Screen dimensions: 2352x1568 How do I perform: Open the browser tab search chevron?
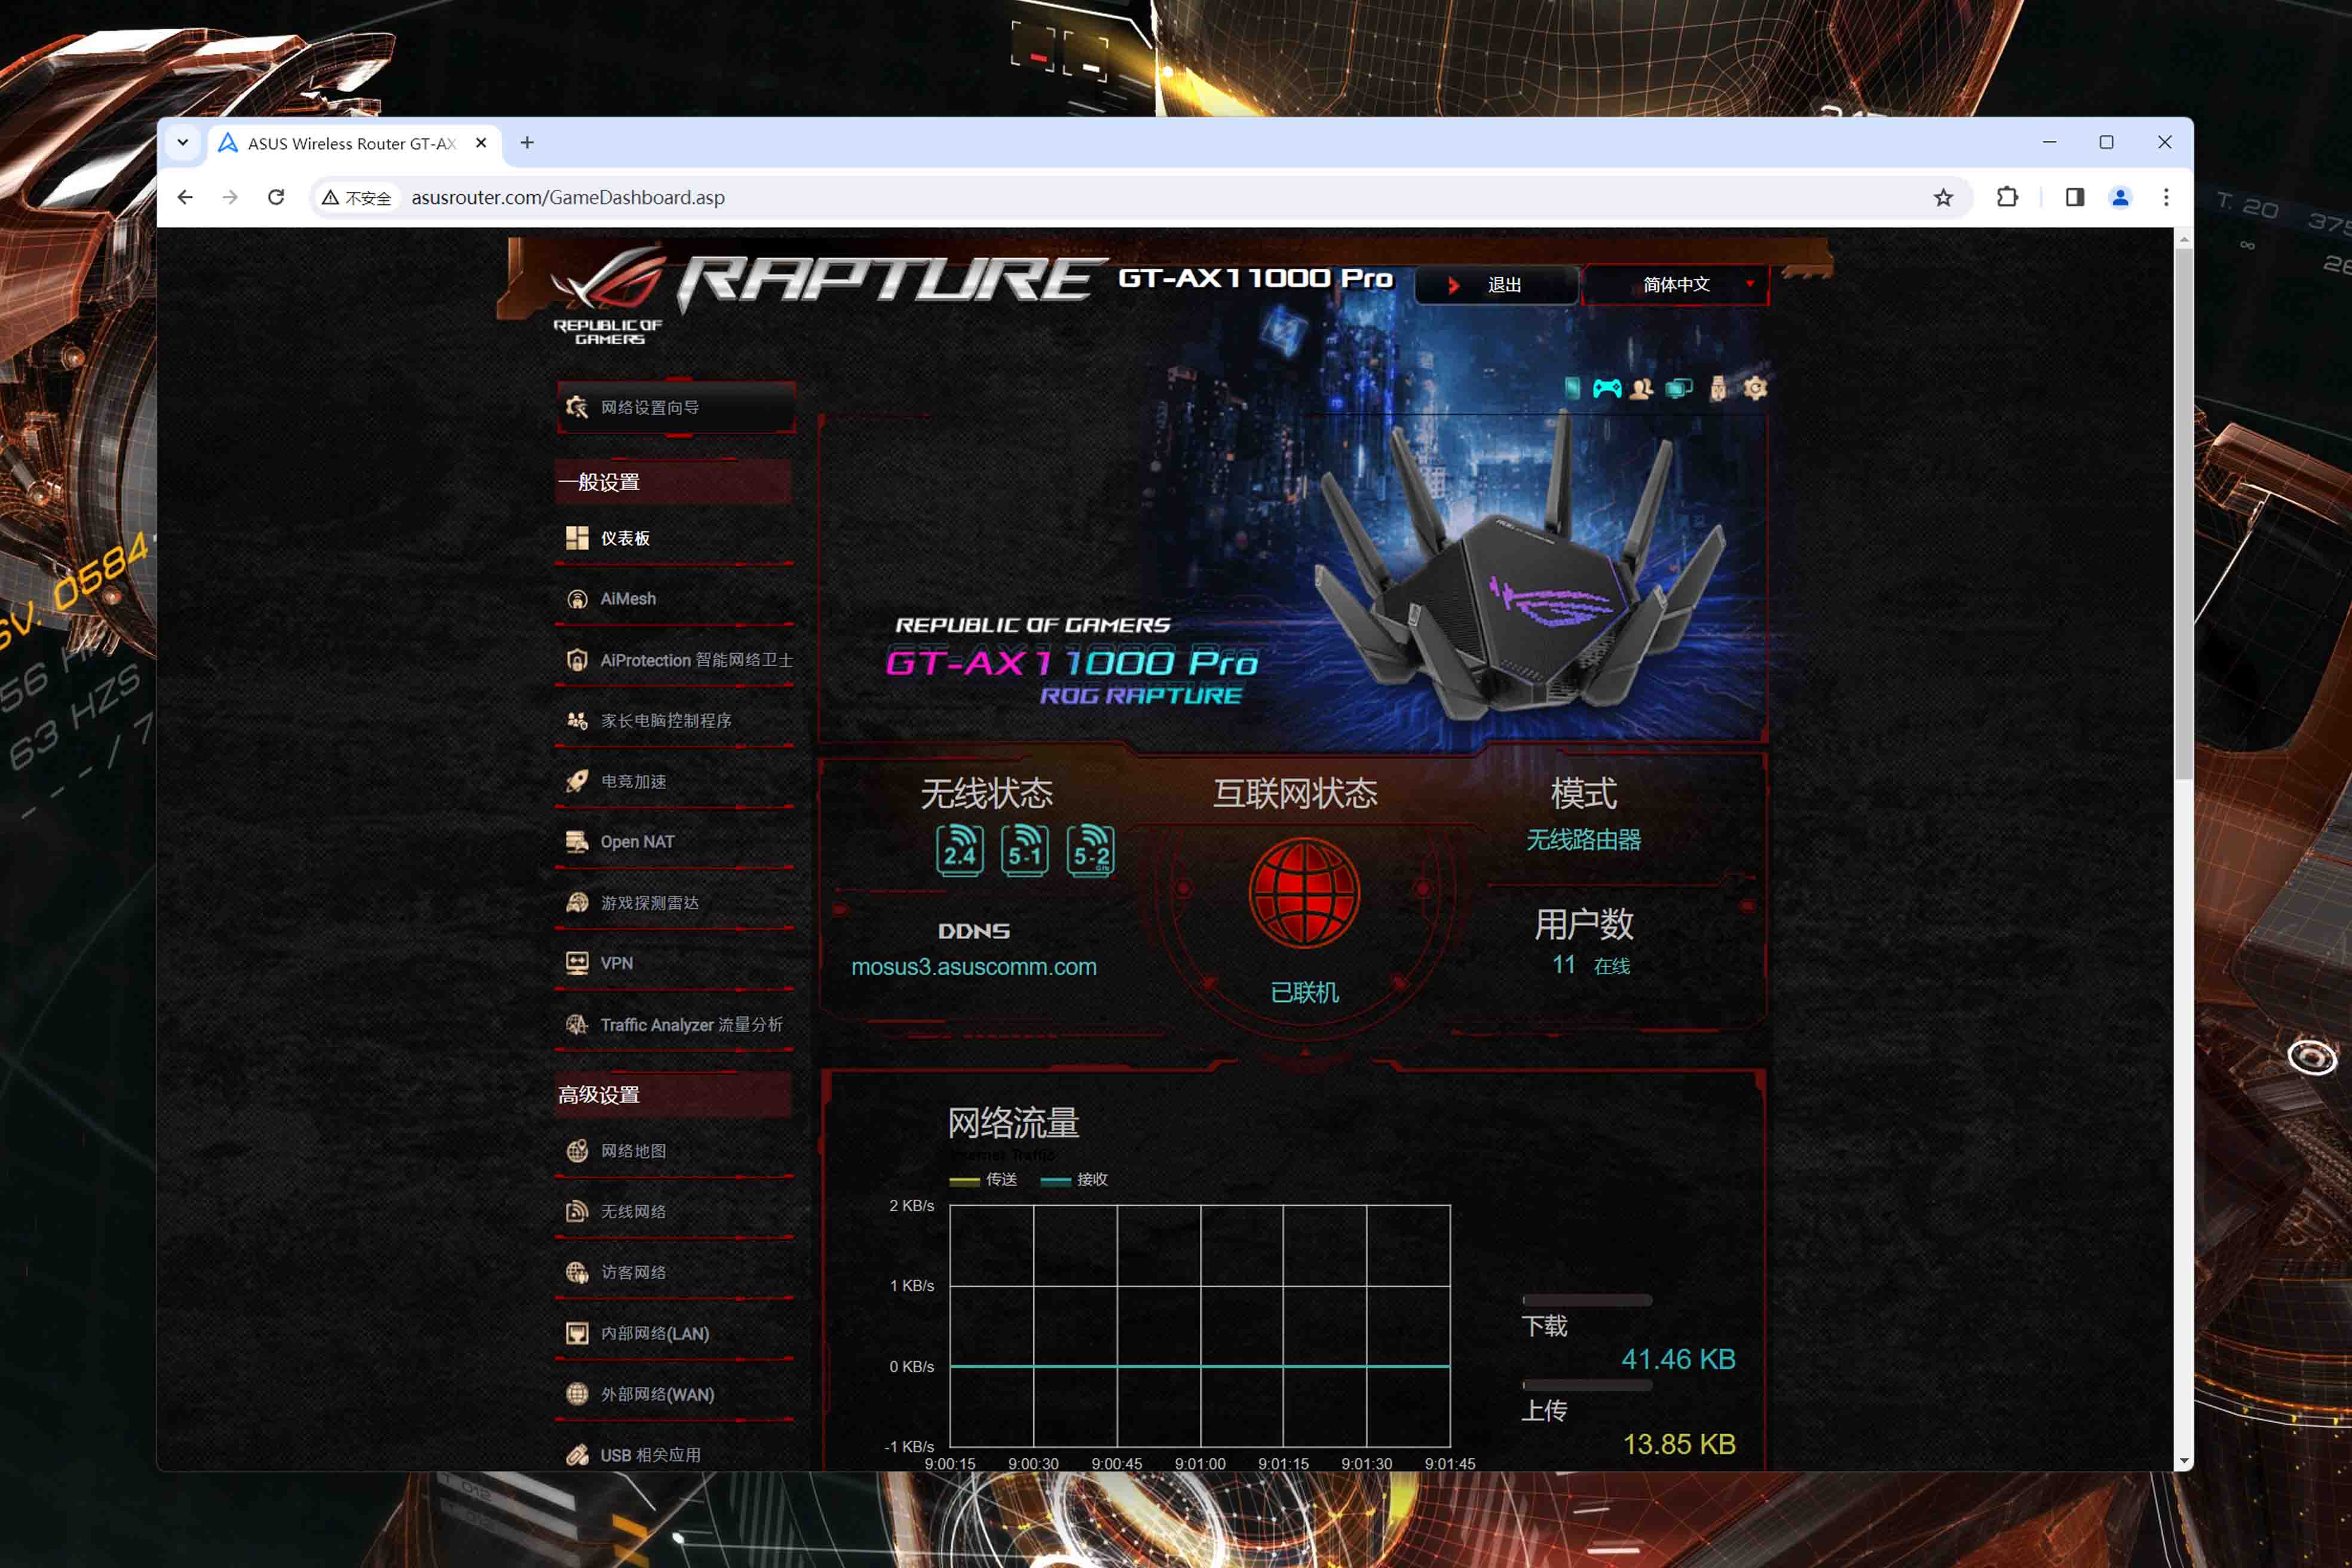click(183, 143)
